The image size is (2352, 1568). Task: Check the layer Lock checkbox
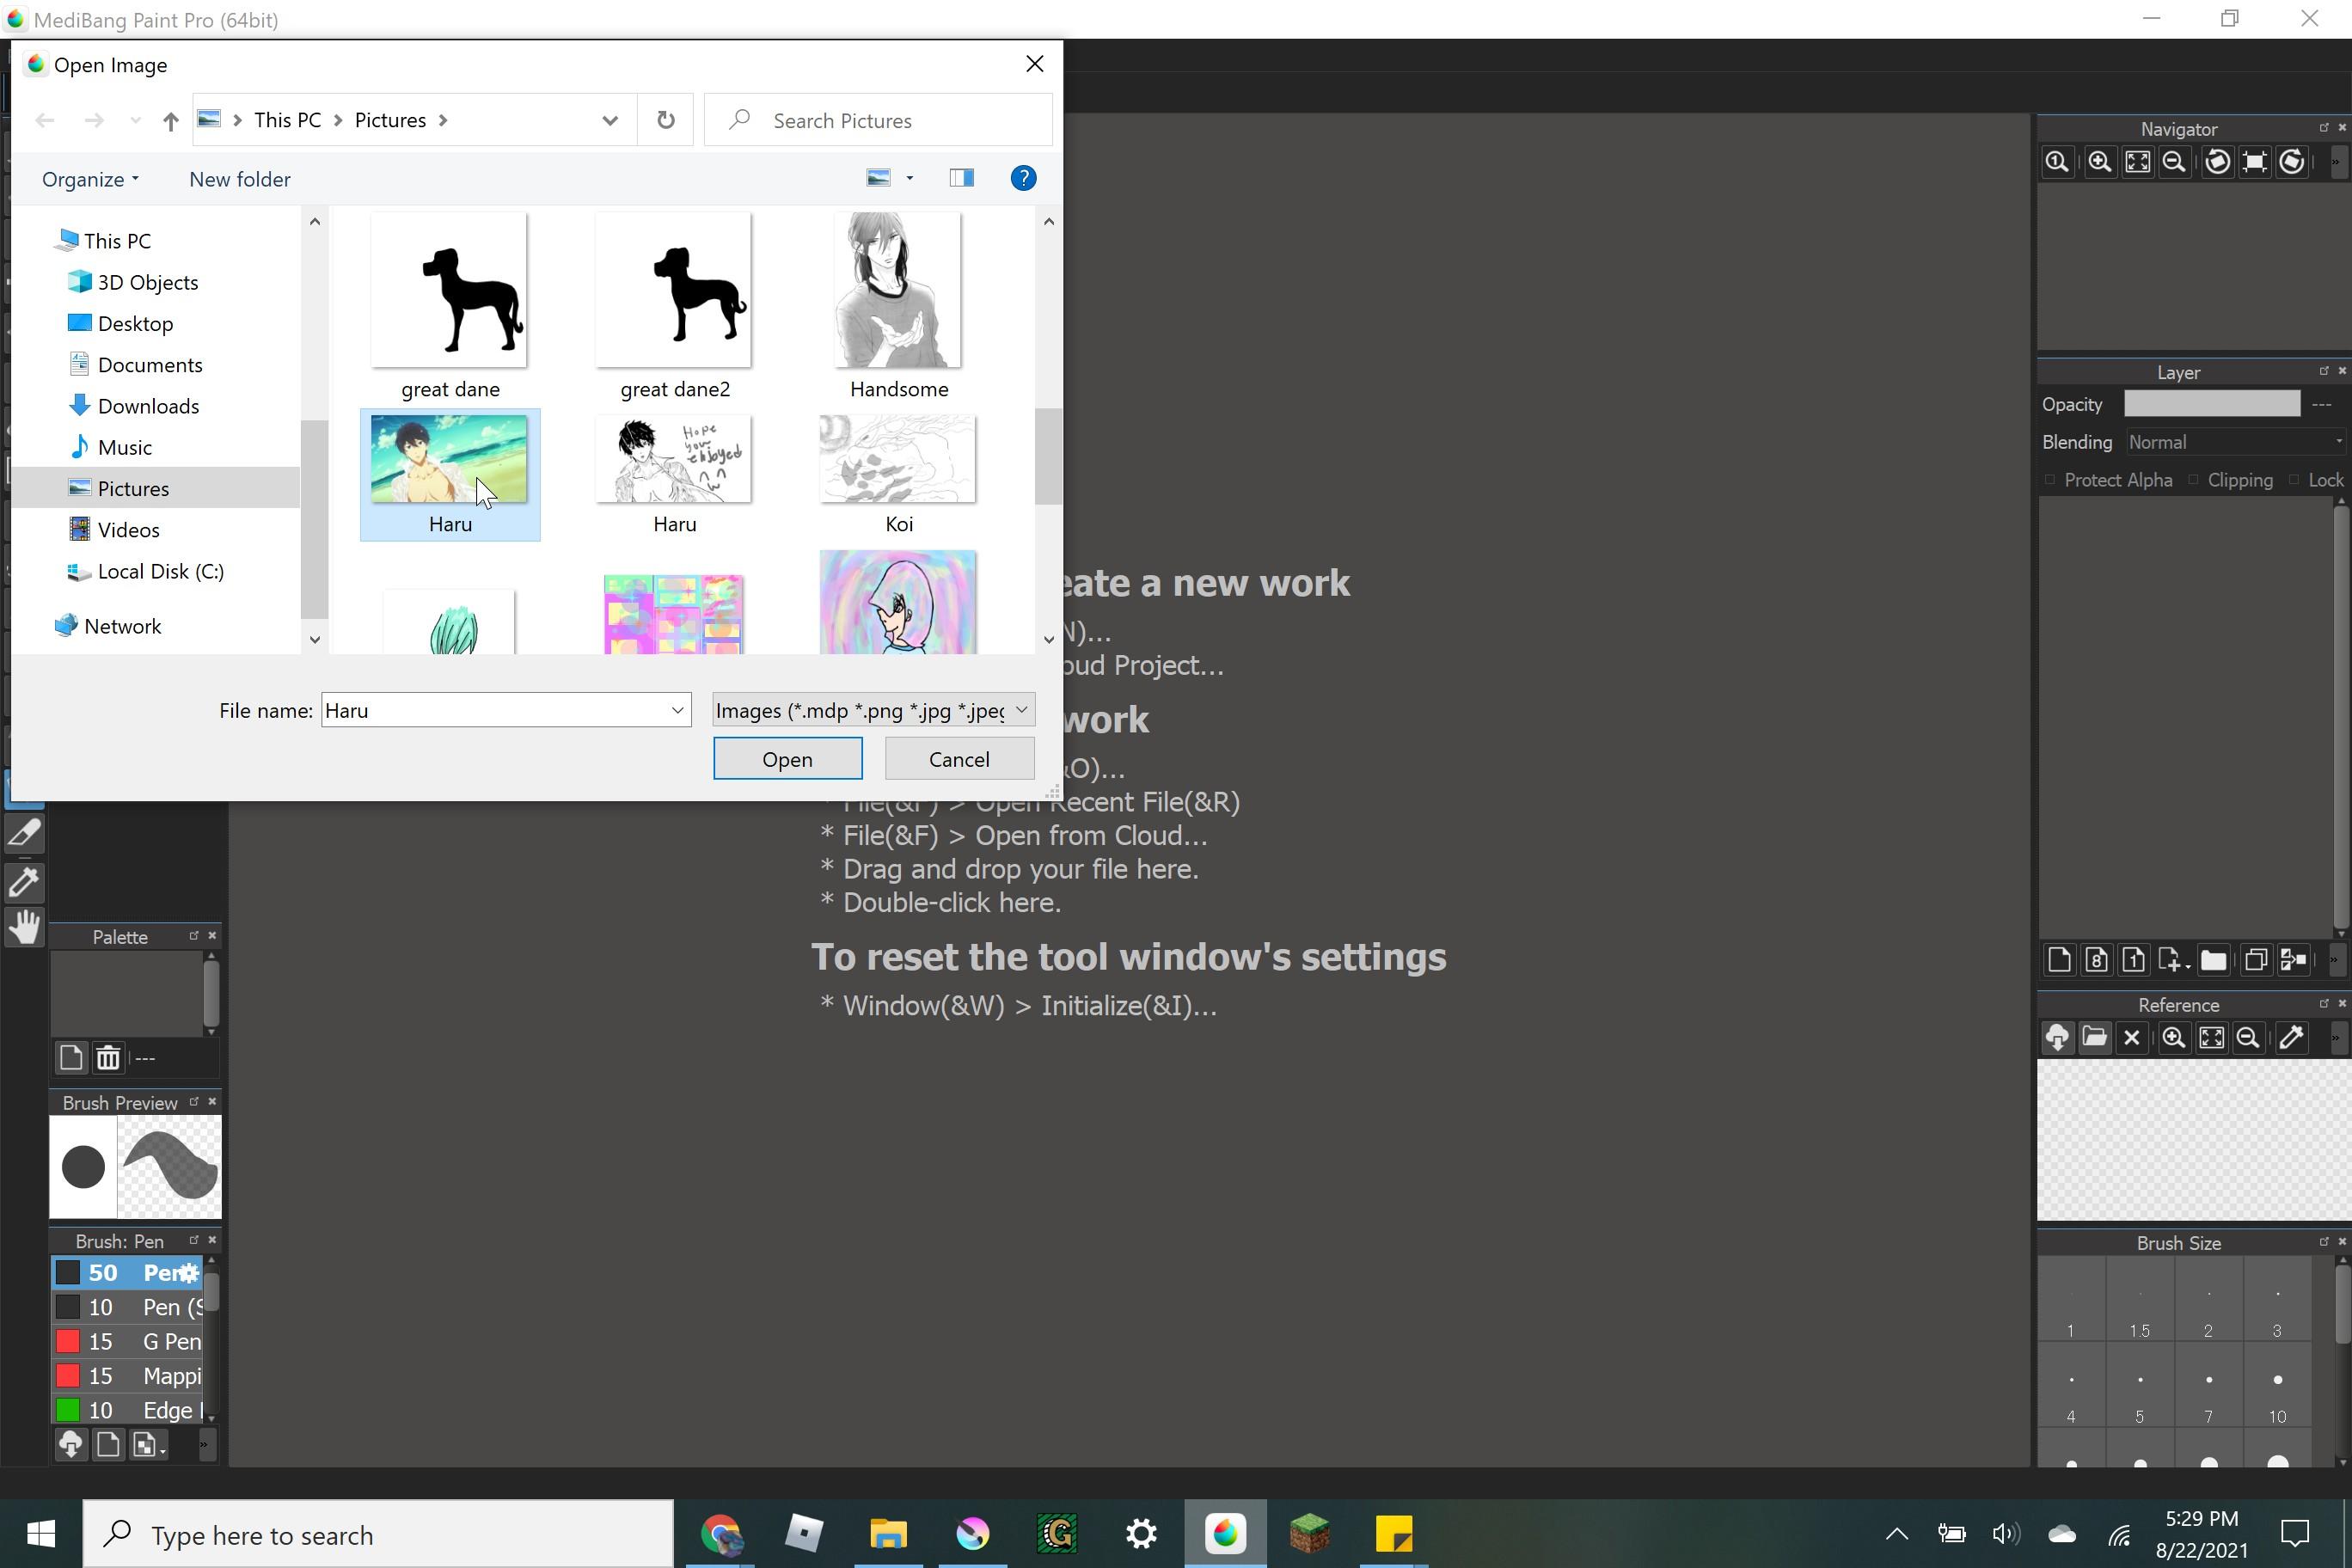2295,480
